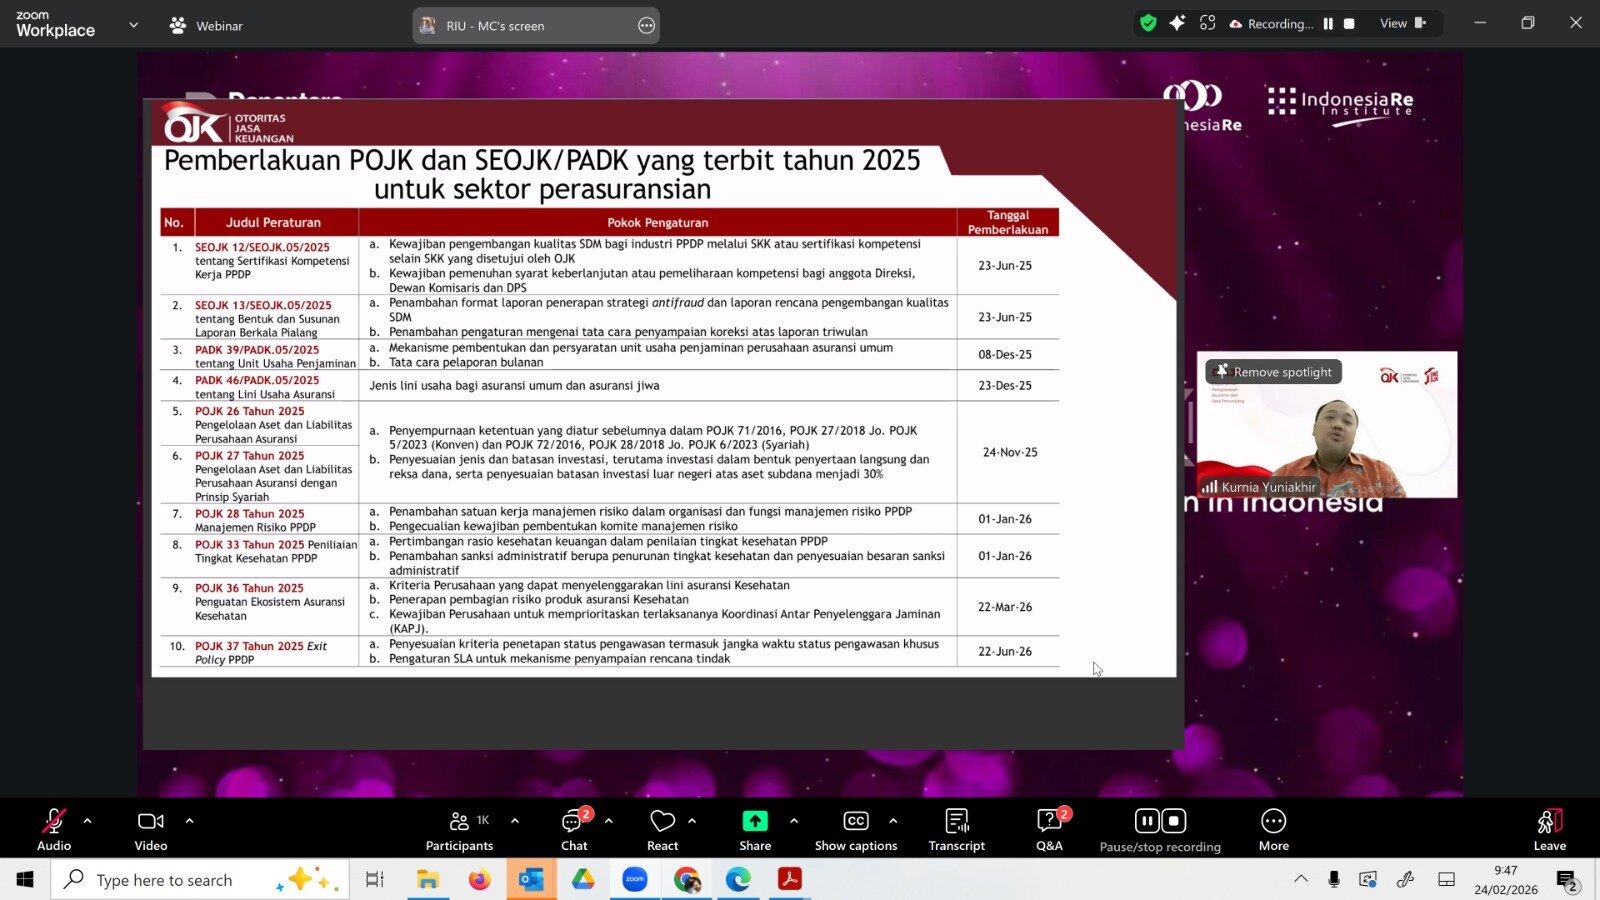Unmute the Audio microphone
The height and width of the screenshot is (900, 1600).
tap(54, 829)
